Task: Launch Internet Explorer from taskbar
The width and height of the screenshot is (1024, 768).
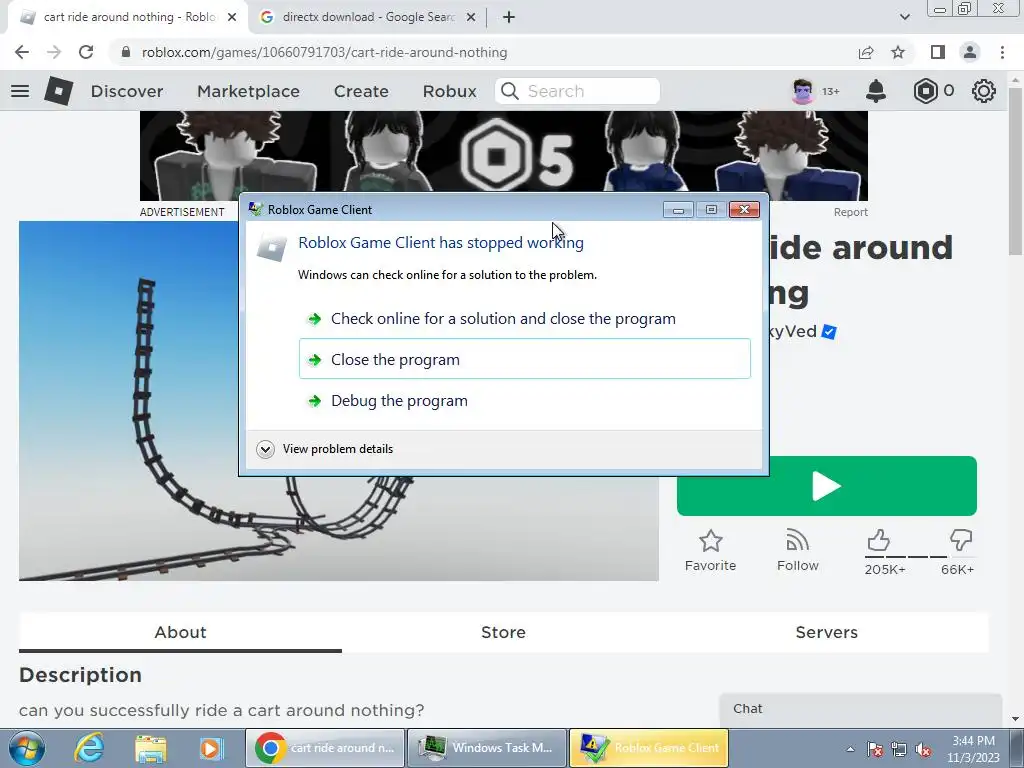Action: point(89,748)
